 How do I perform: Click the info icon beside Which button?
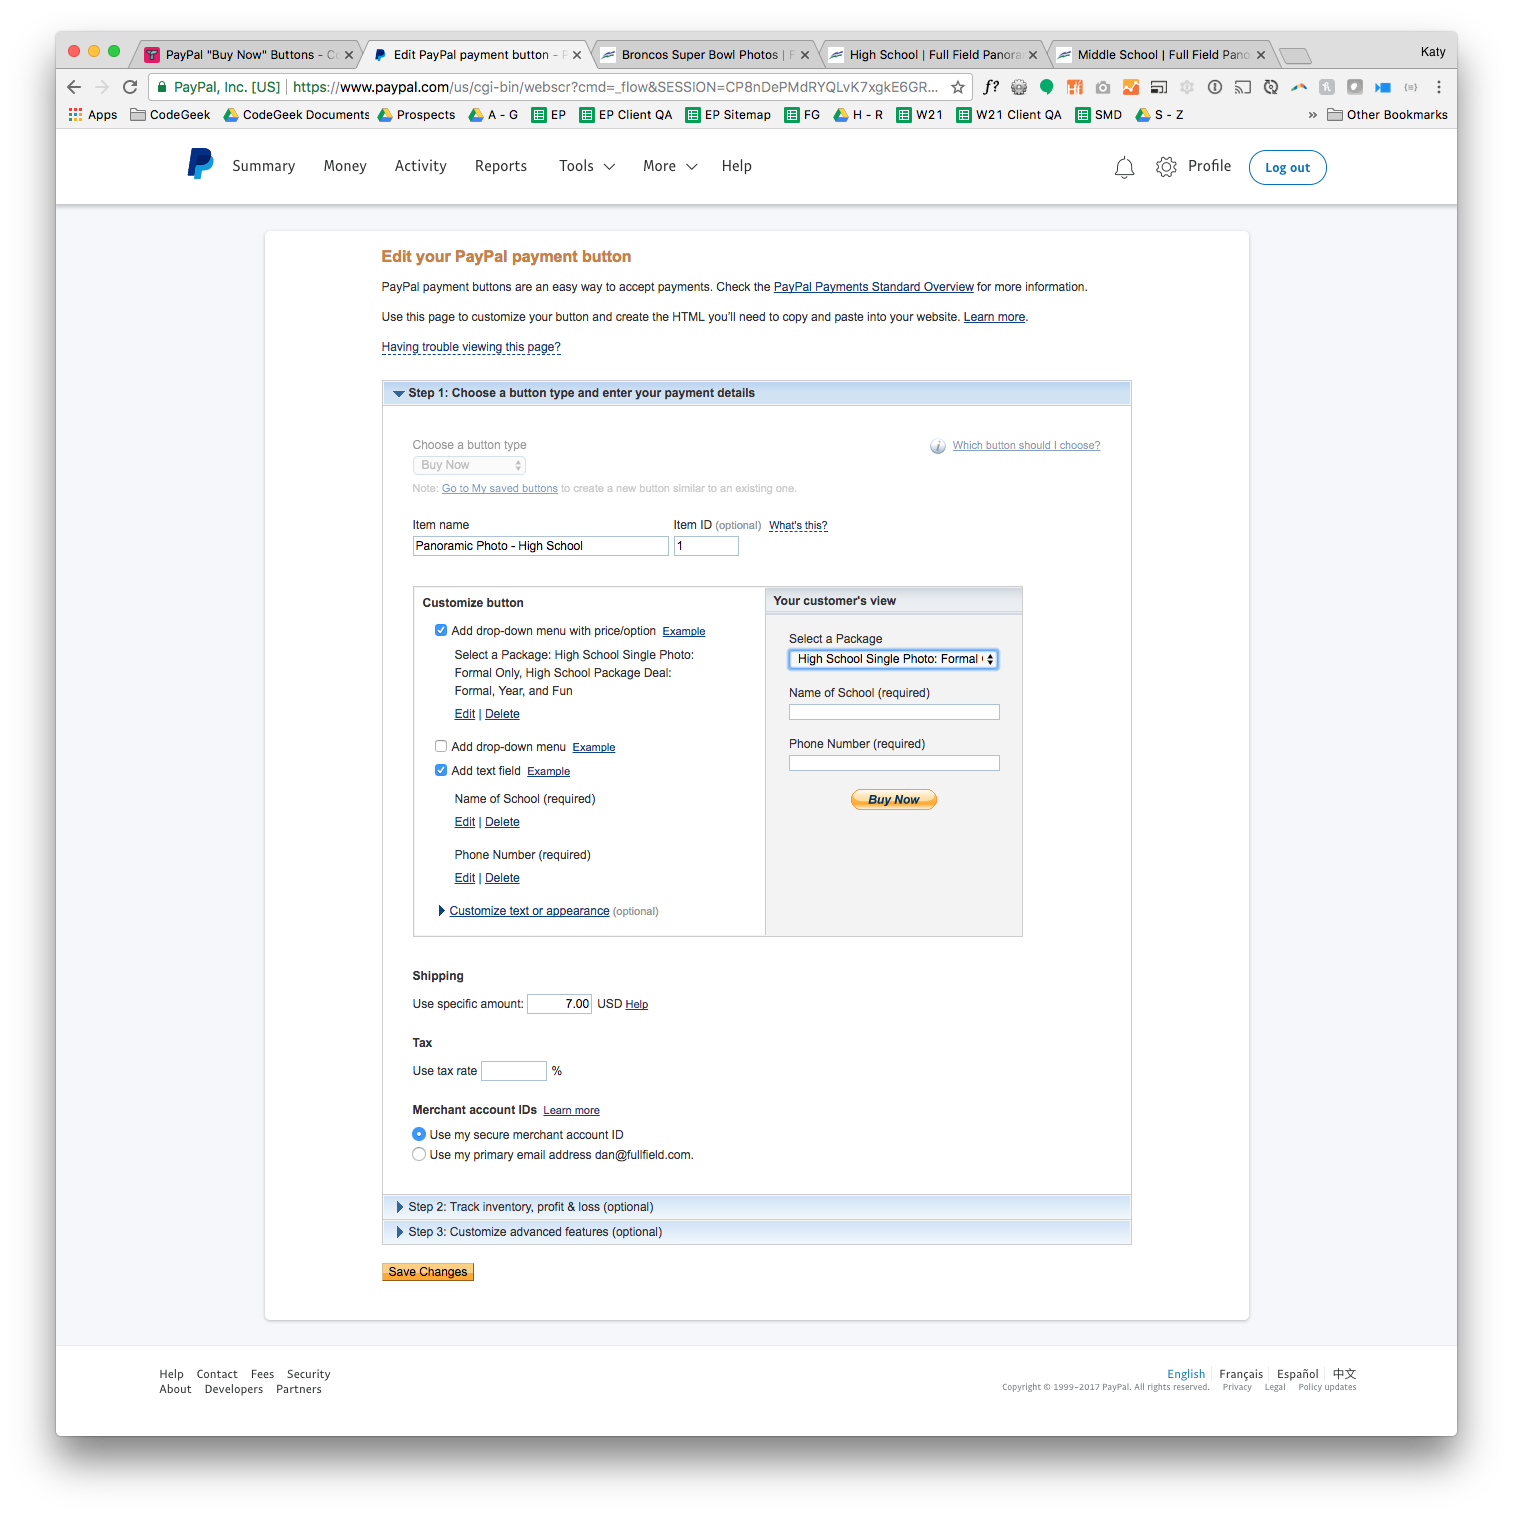(938, 446)
